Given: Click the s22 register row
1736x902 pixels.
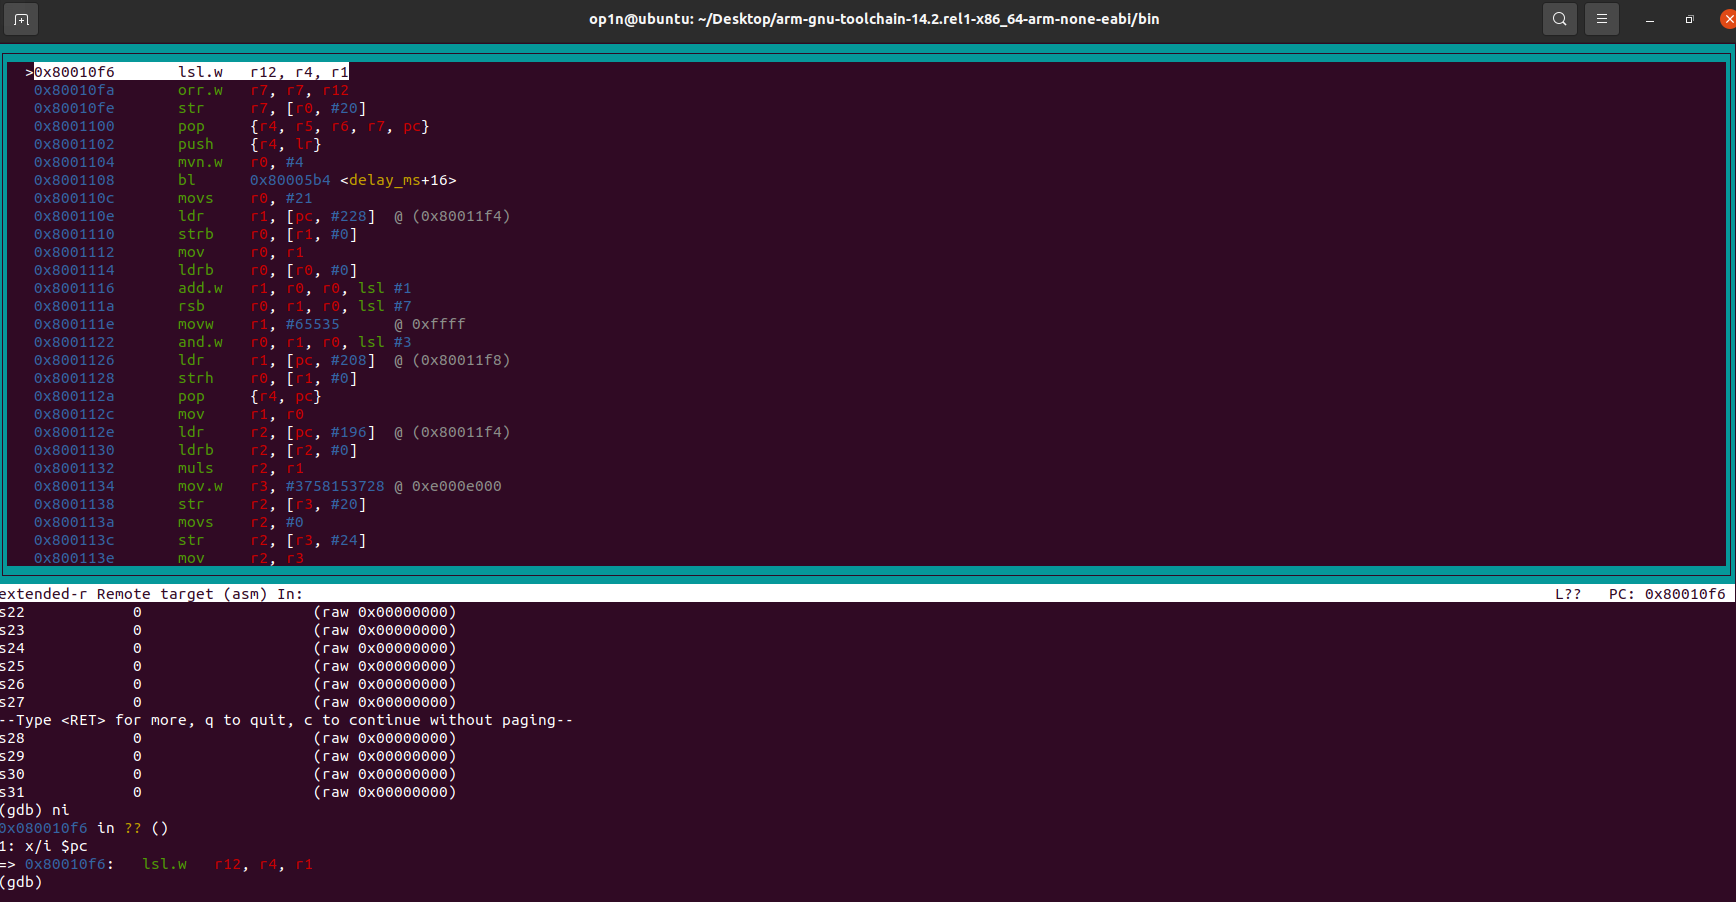Looking at the screenshot, I should click(13, 612).
